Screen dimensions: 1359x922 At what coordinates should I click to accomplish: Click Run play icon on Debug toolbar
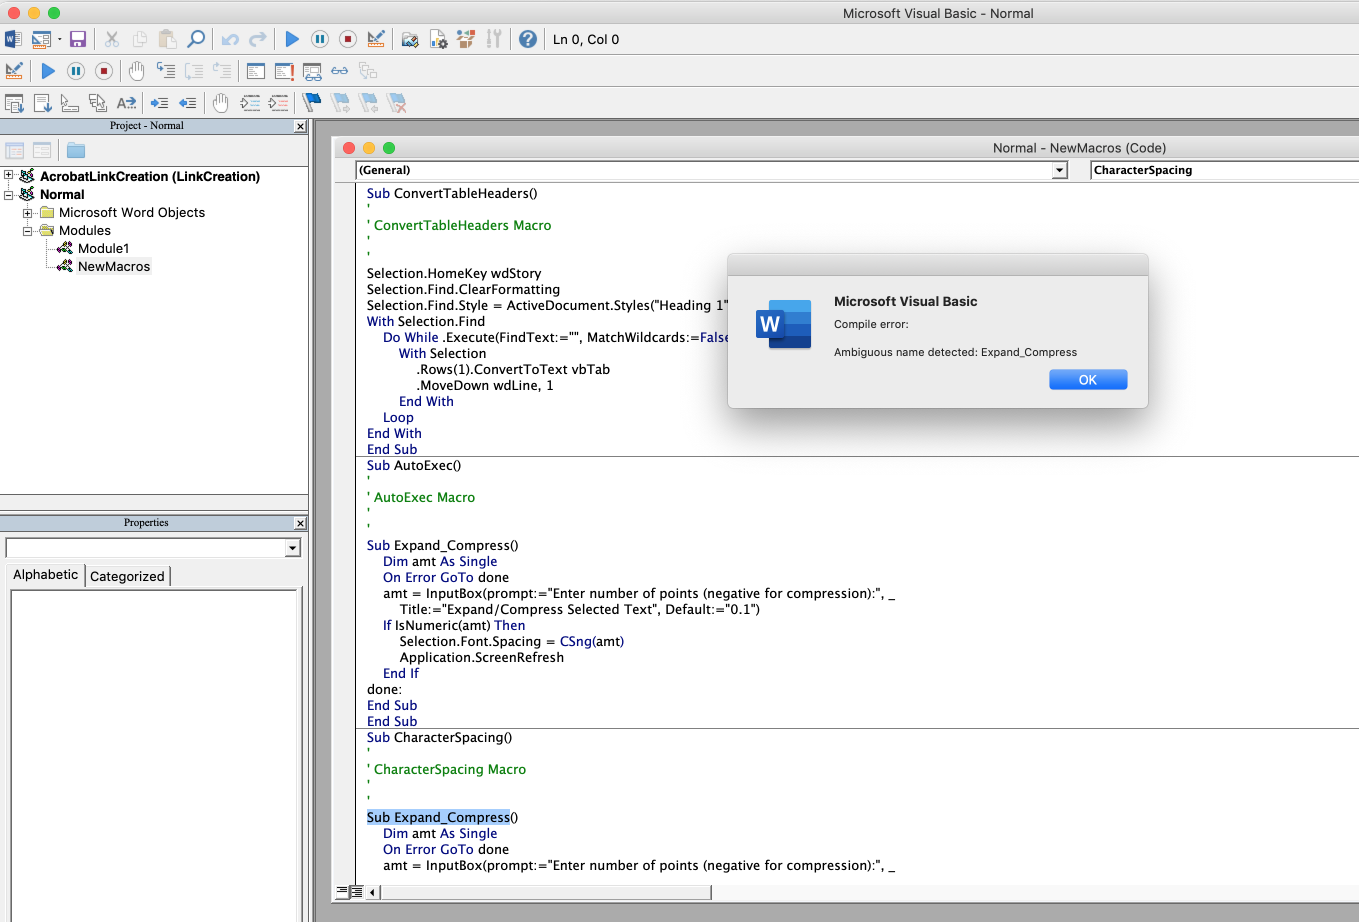(x=48, y=71)
